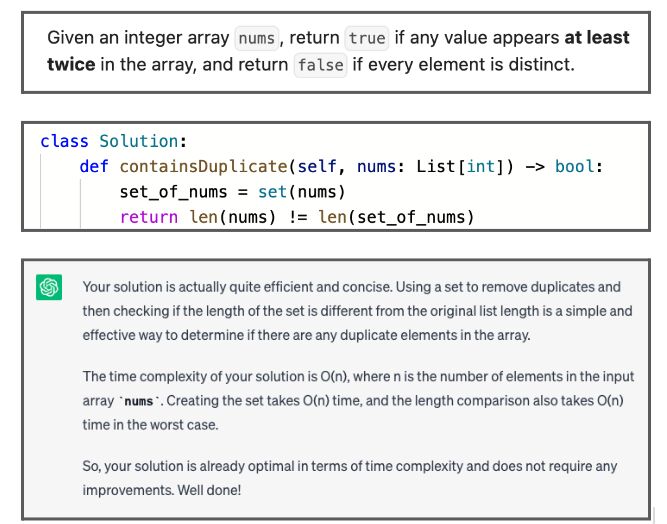
Task: Click the ChatGPT logo avatar icon
Action: point(48,287)
